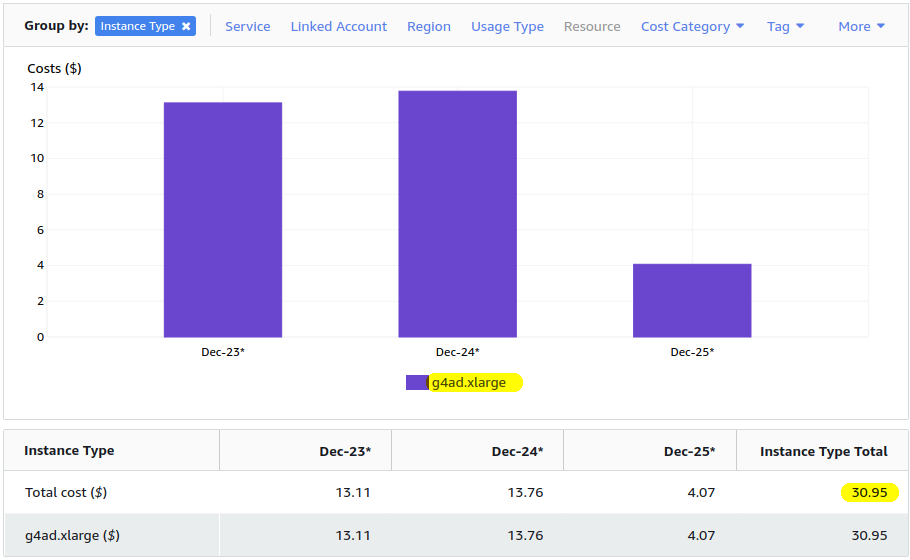This screenshot has height=560, width=910.
Task: Click the 13.76 value in g4ad.xlarge row
Action: click(x=525, y=536)
